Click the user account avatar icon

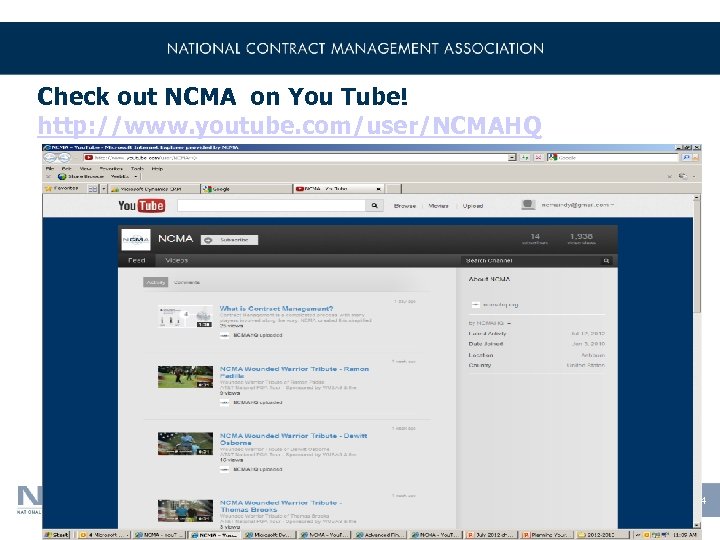[528, 205]
